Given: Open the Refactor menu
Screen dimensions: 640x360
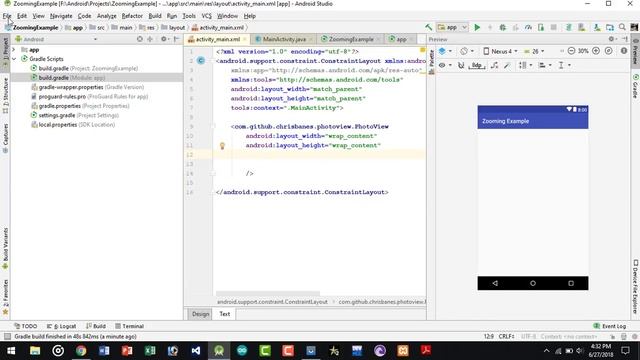Looking at the screenshot, I should (x=132, y=16).
